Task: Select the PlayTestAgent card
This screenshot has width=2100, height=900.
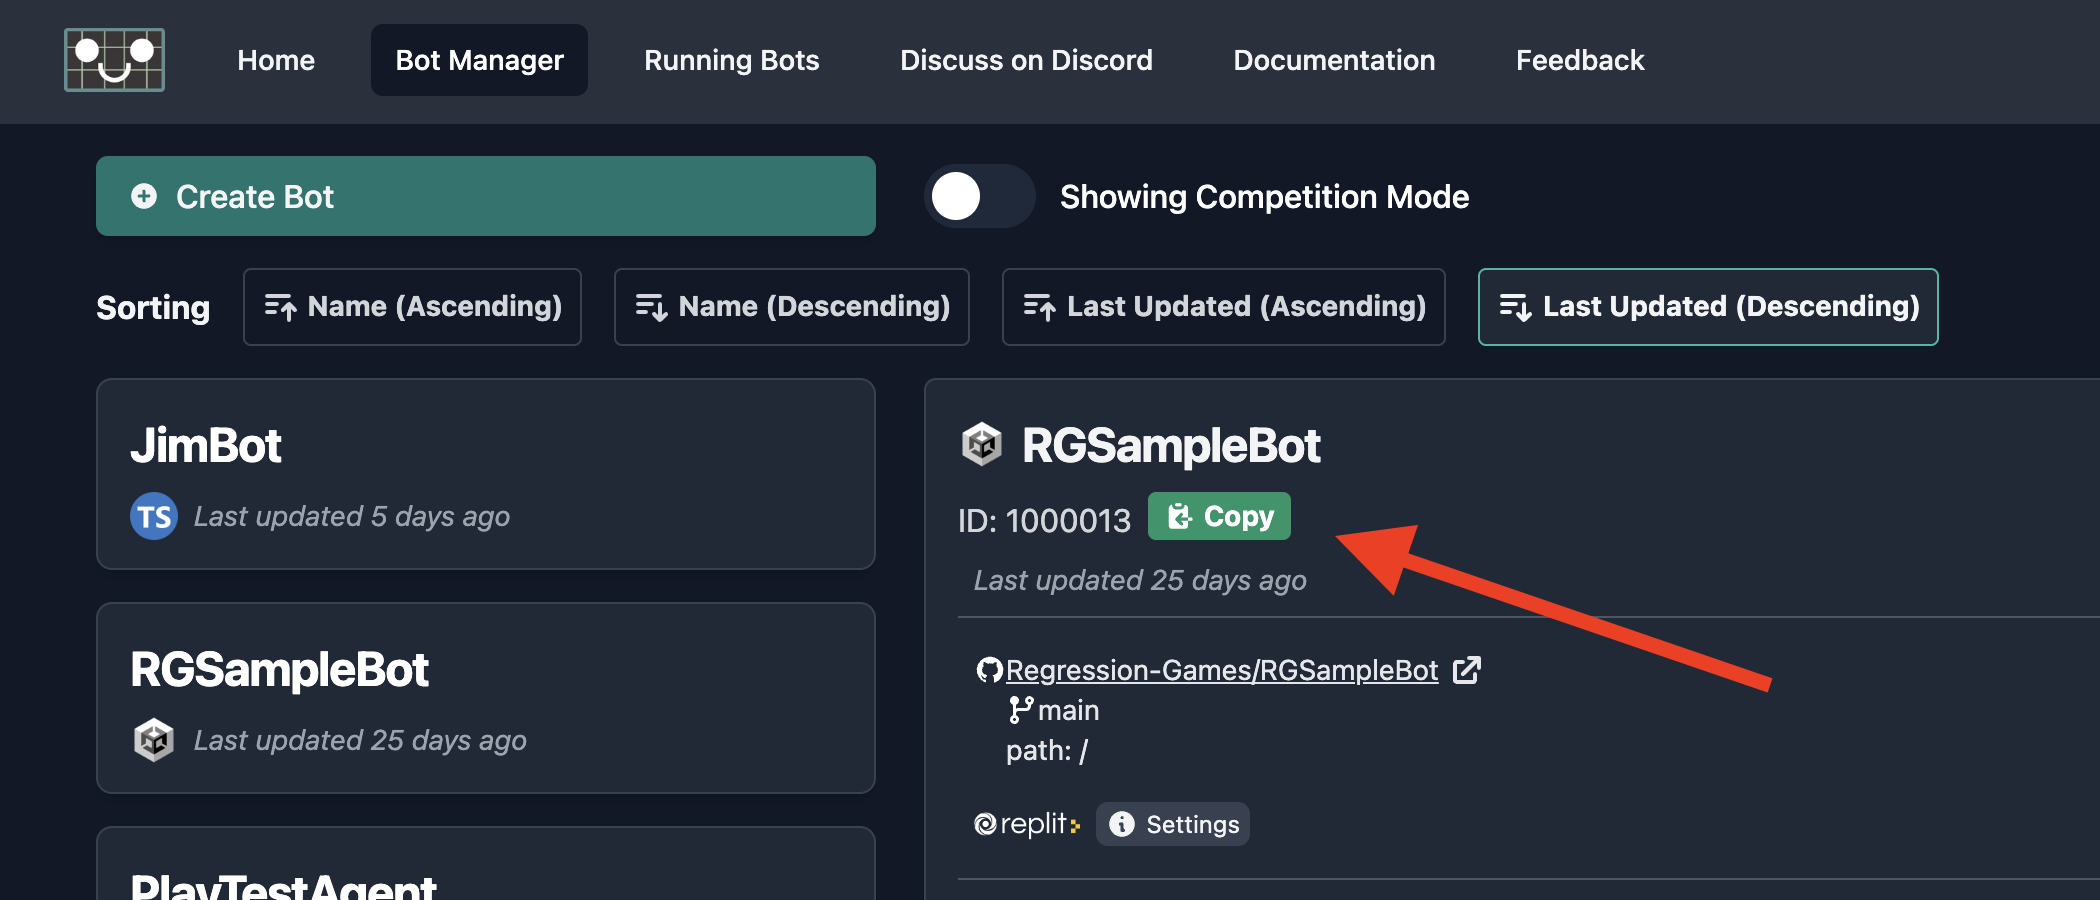Action: point(486,864)
